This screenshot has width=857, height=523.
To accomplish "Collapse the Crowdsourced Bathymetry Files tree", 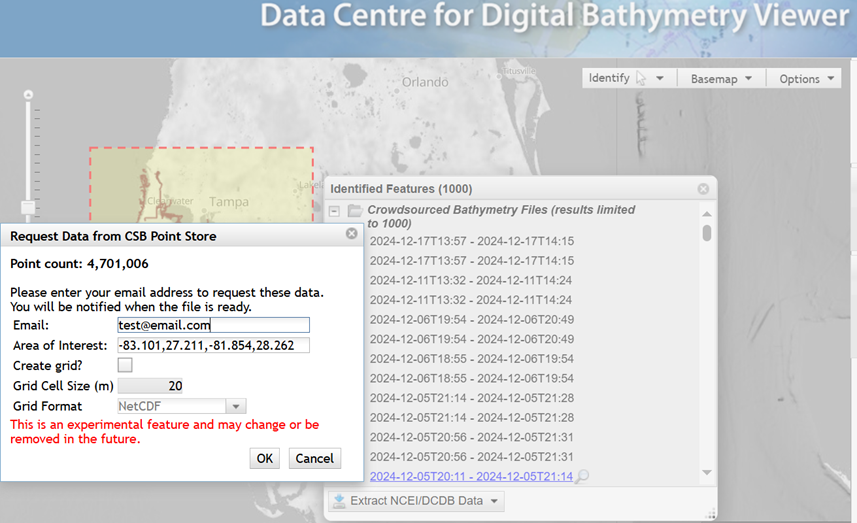I will pos(335,211).
